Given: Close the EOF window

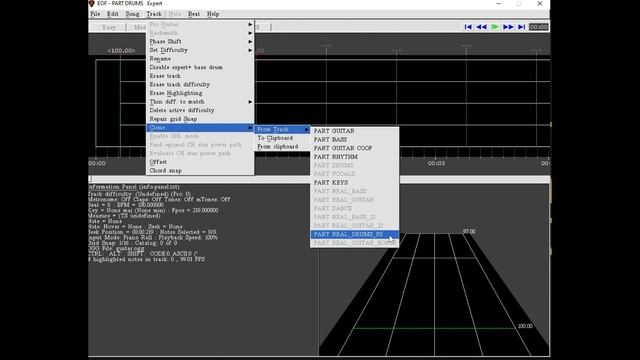Looking at the screenshot, I should 540,4.
